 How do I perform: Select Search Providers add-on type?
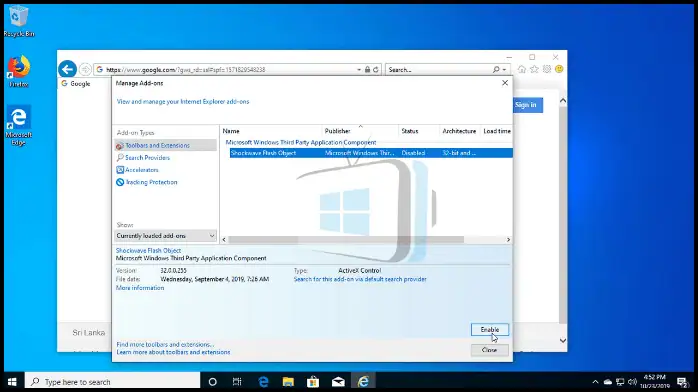pos(147,158)
